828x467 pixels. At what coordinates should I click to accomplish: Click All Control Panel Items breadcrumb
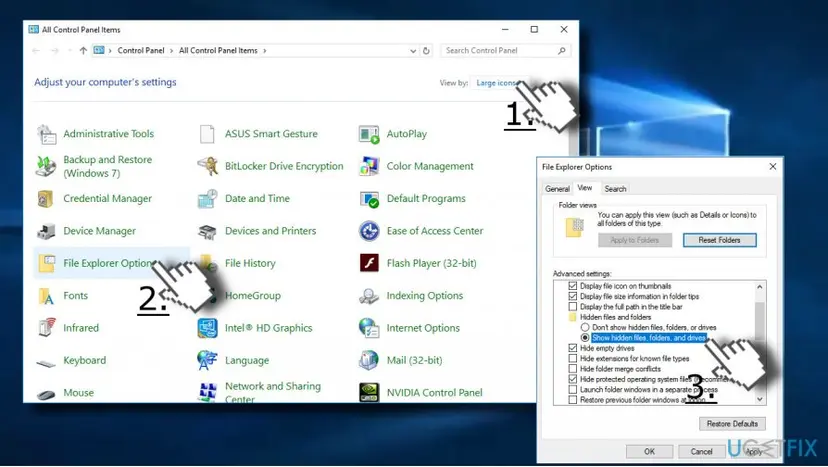[218, 51]
